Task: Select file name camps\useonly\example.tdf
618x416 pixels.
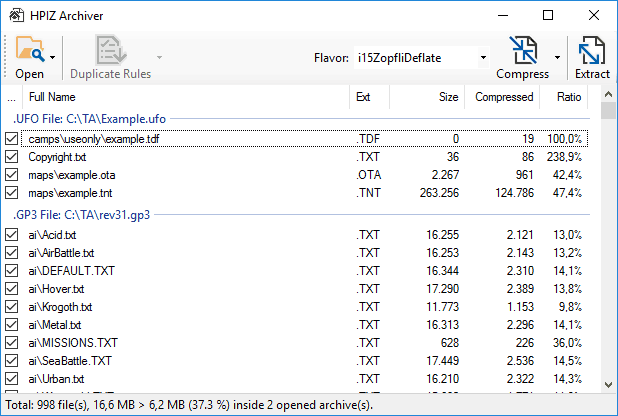Action: tap(94, 139)
